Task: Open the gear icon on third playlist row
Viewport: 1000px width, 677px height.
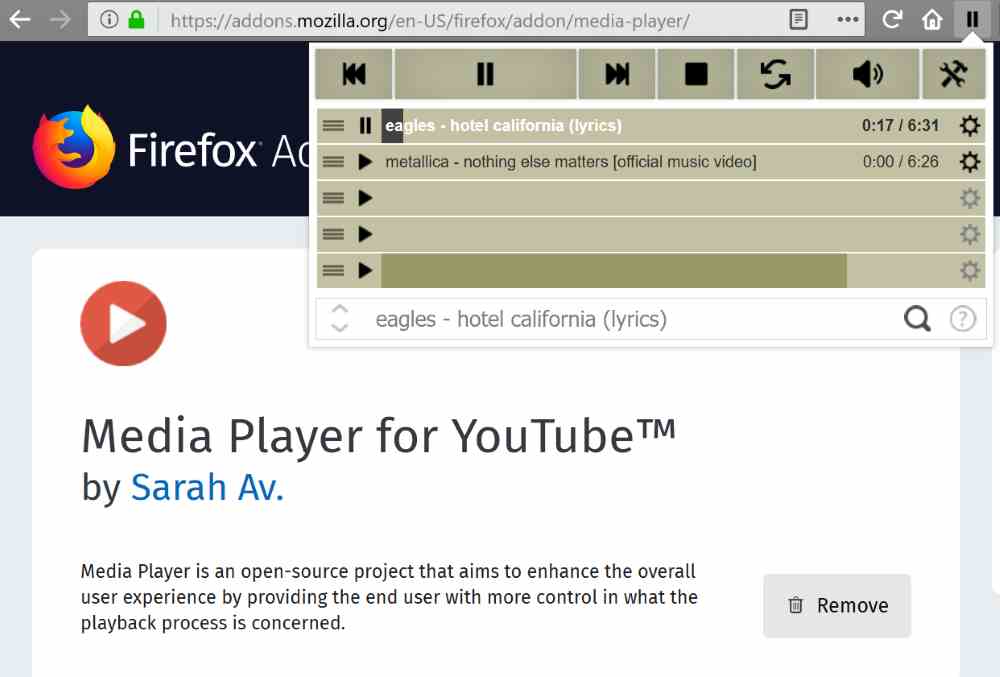Action: click(969, 198)
